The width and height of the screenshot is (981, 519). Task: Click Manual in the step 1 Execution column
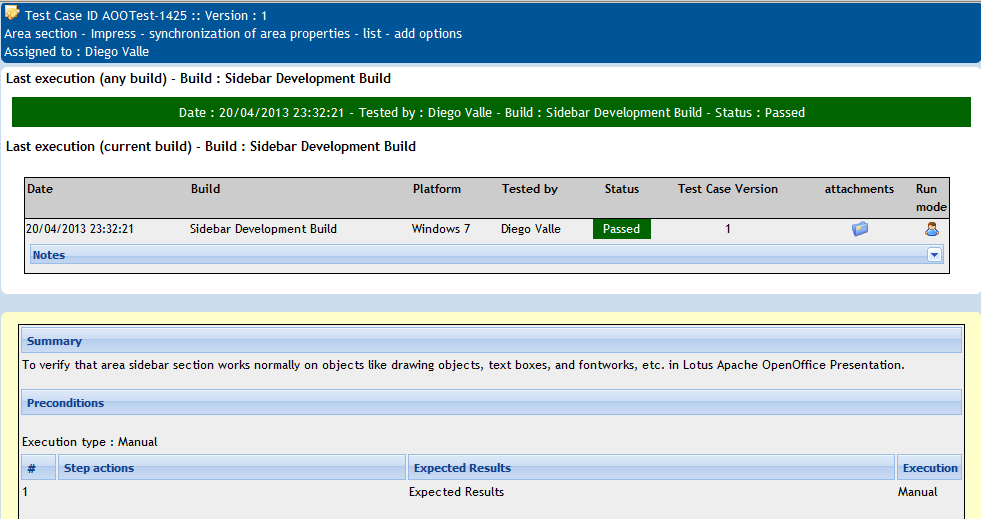(x=917, y=492)
